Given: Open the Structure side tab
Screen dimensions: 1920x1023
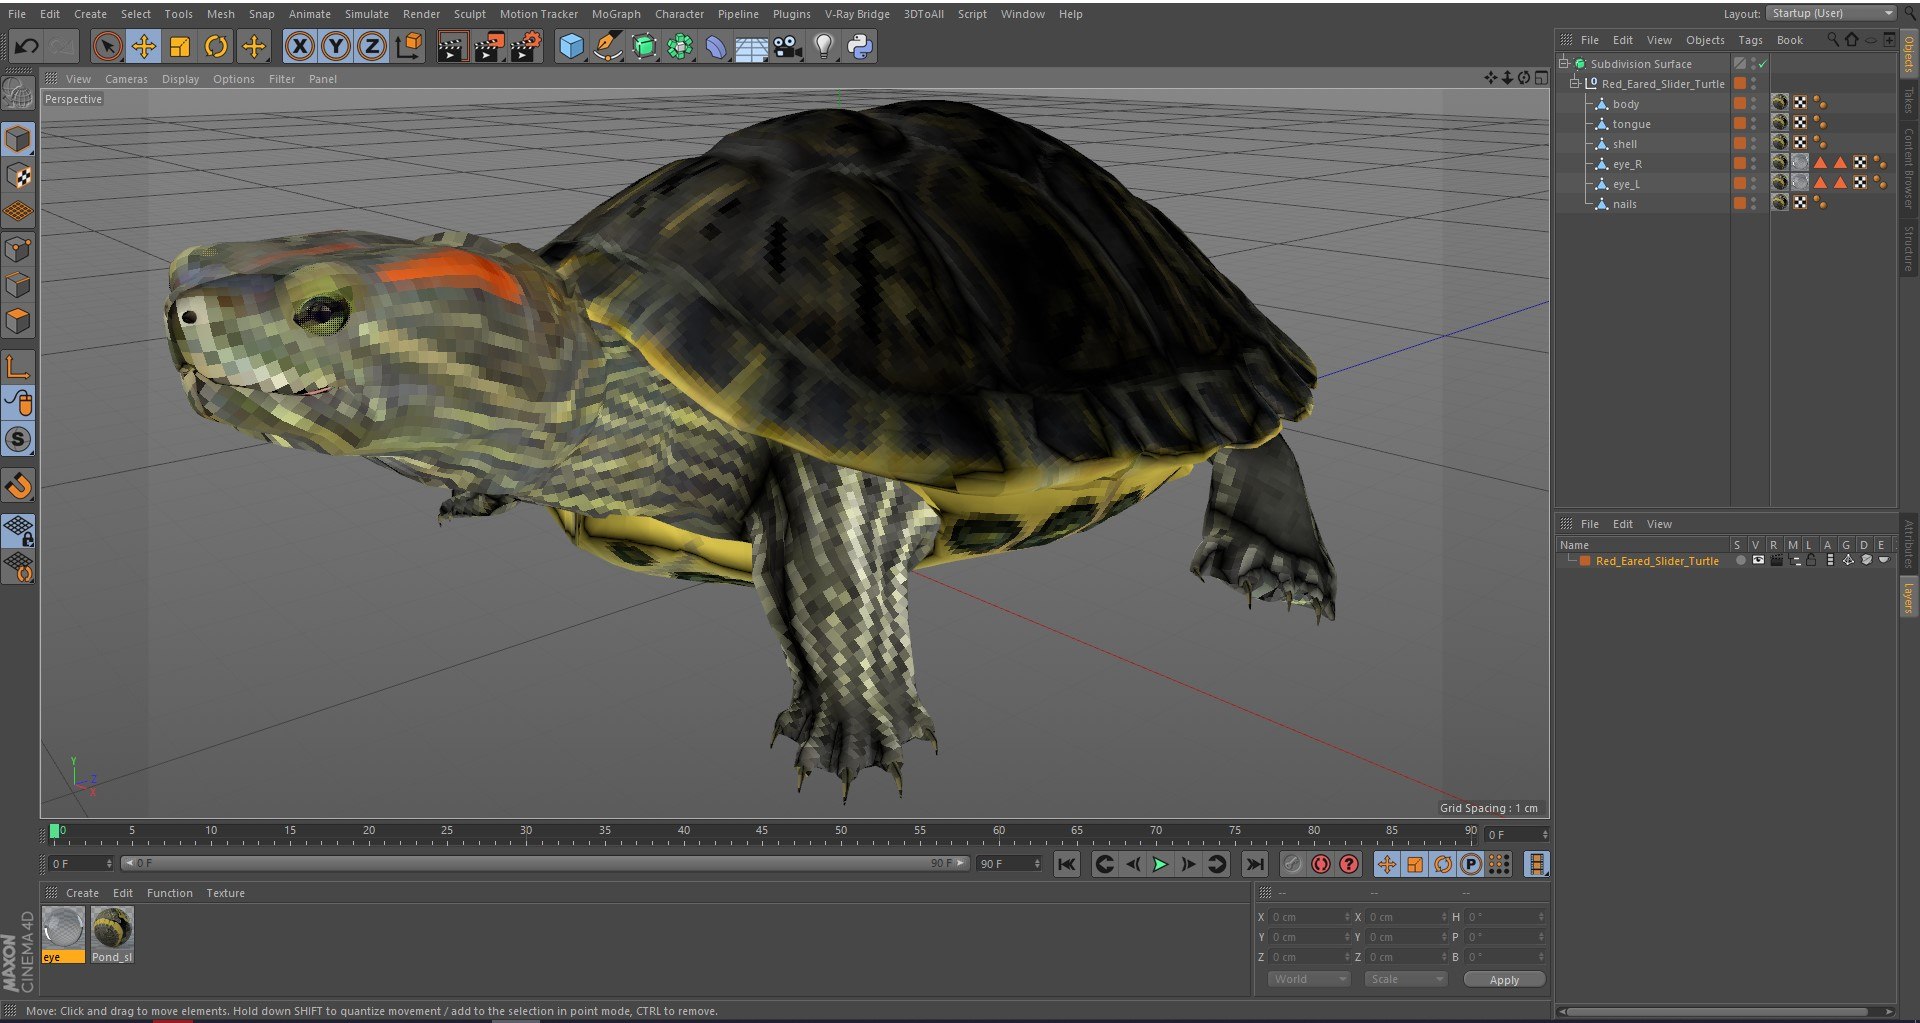Looking at the screenshot, I should click(x=1909, y=248).
